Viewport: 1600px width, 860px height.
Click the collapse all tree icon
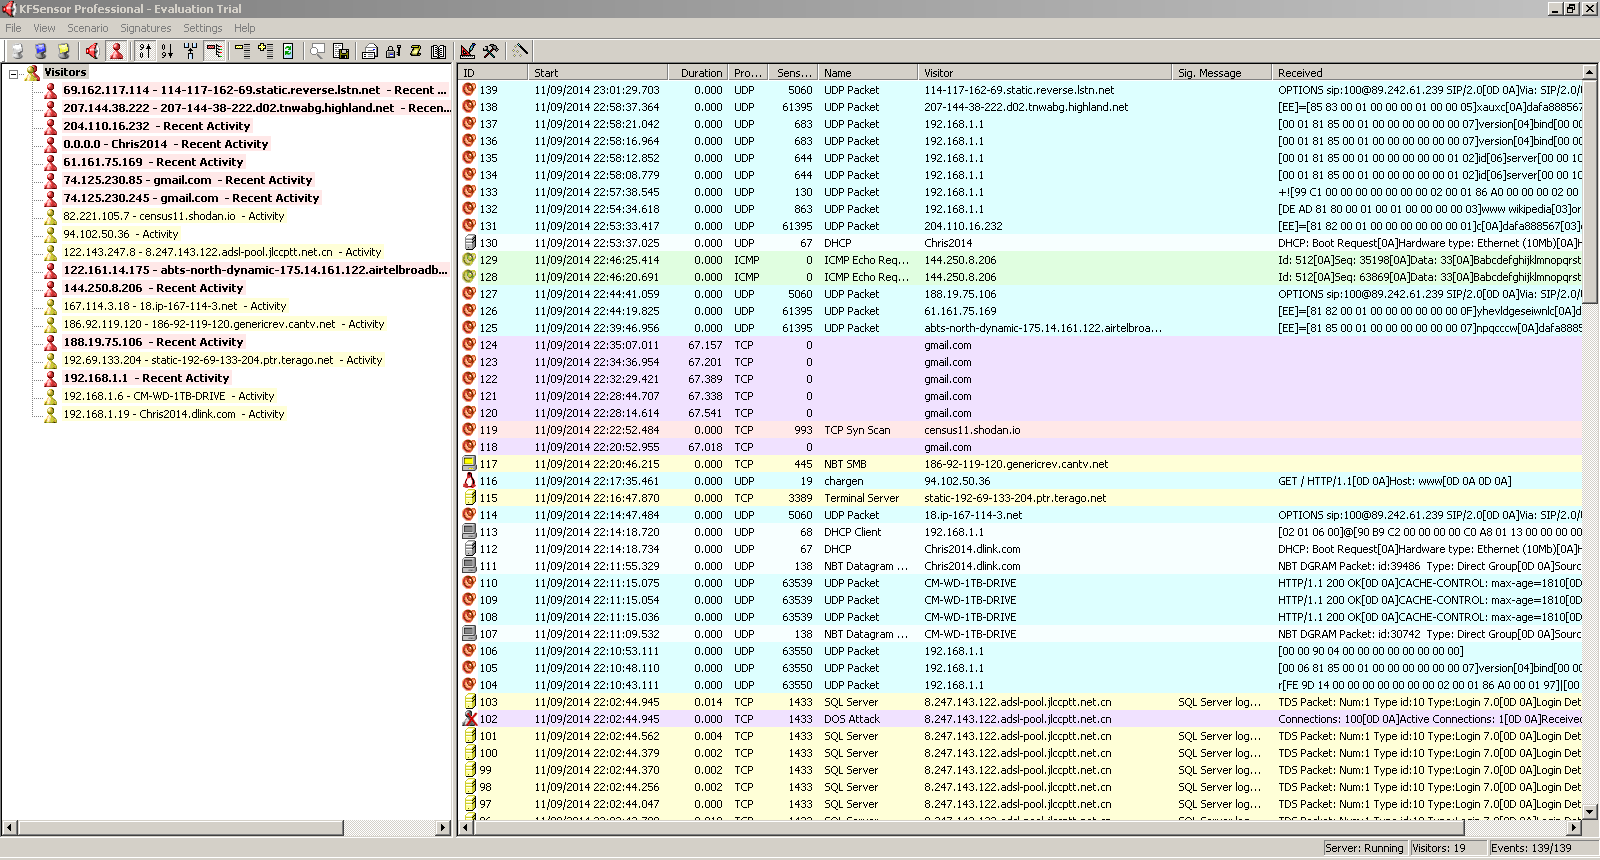tap(242, 50)
